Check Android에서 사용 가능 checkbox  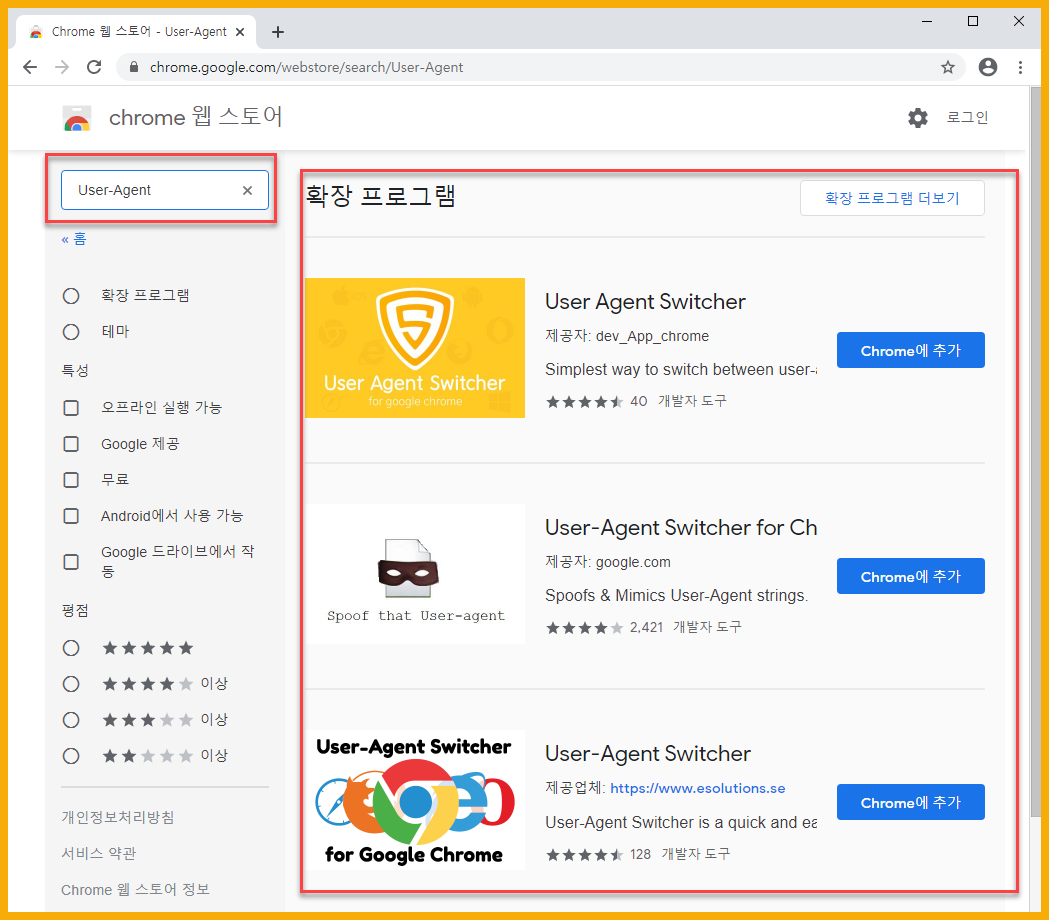coord(71,516)
